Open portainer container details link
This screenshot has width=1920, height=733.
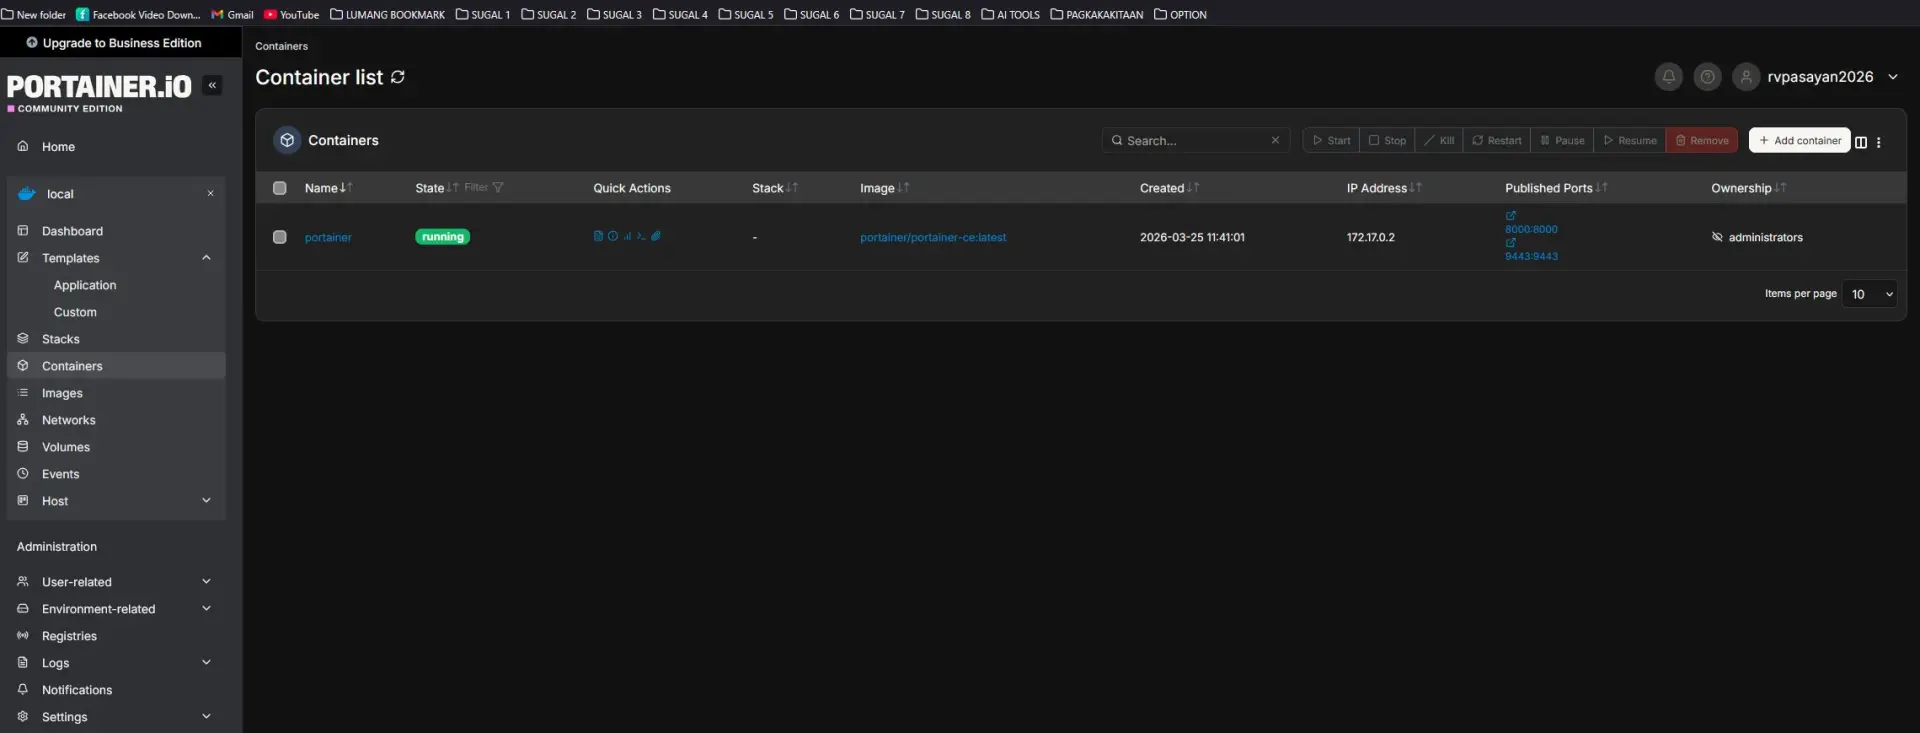point(328,237)
